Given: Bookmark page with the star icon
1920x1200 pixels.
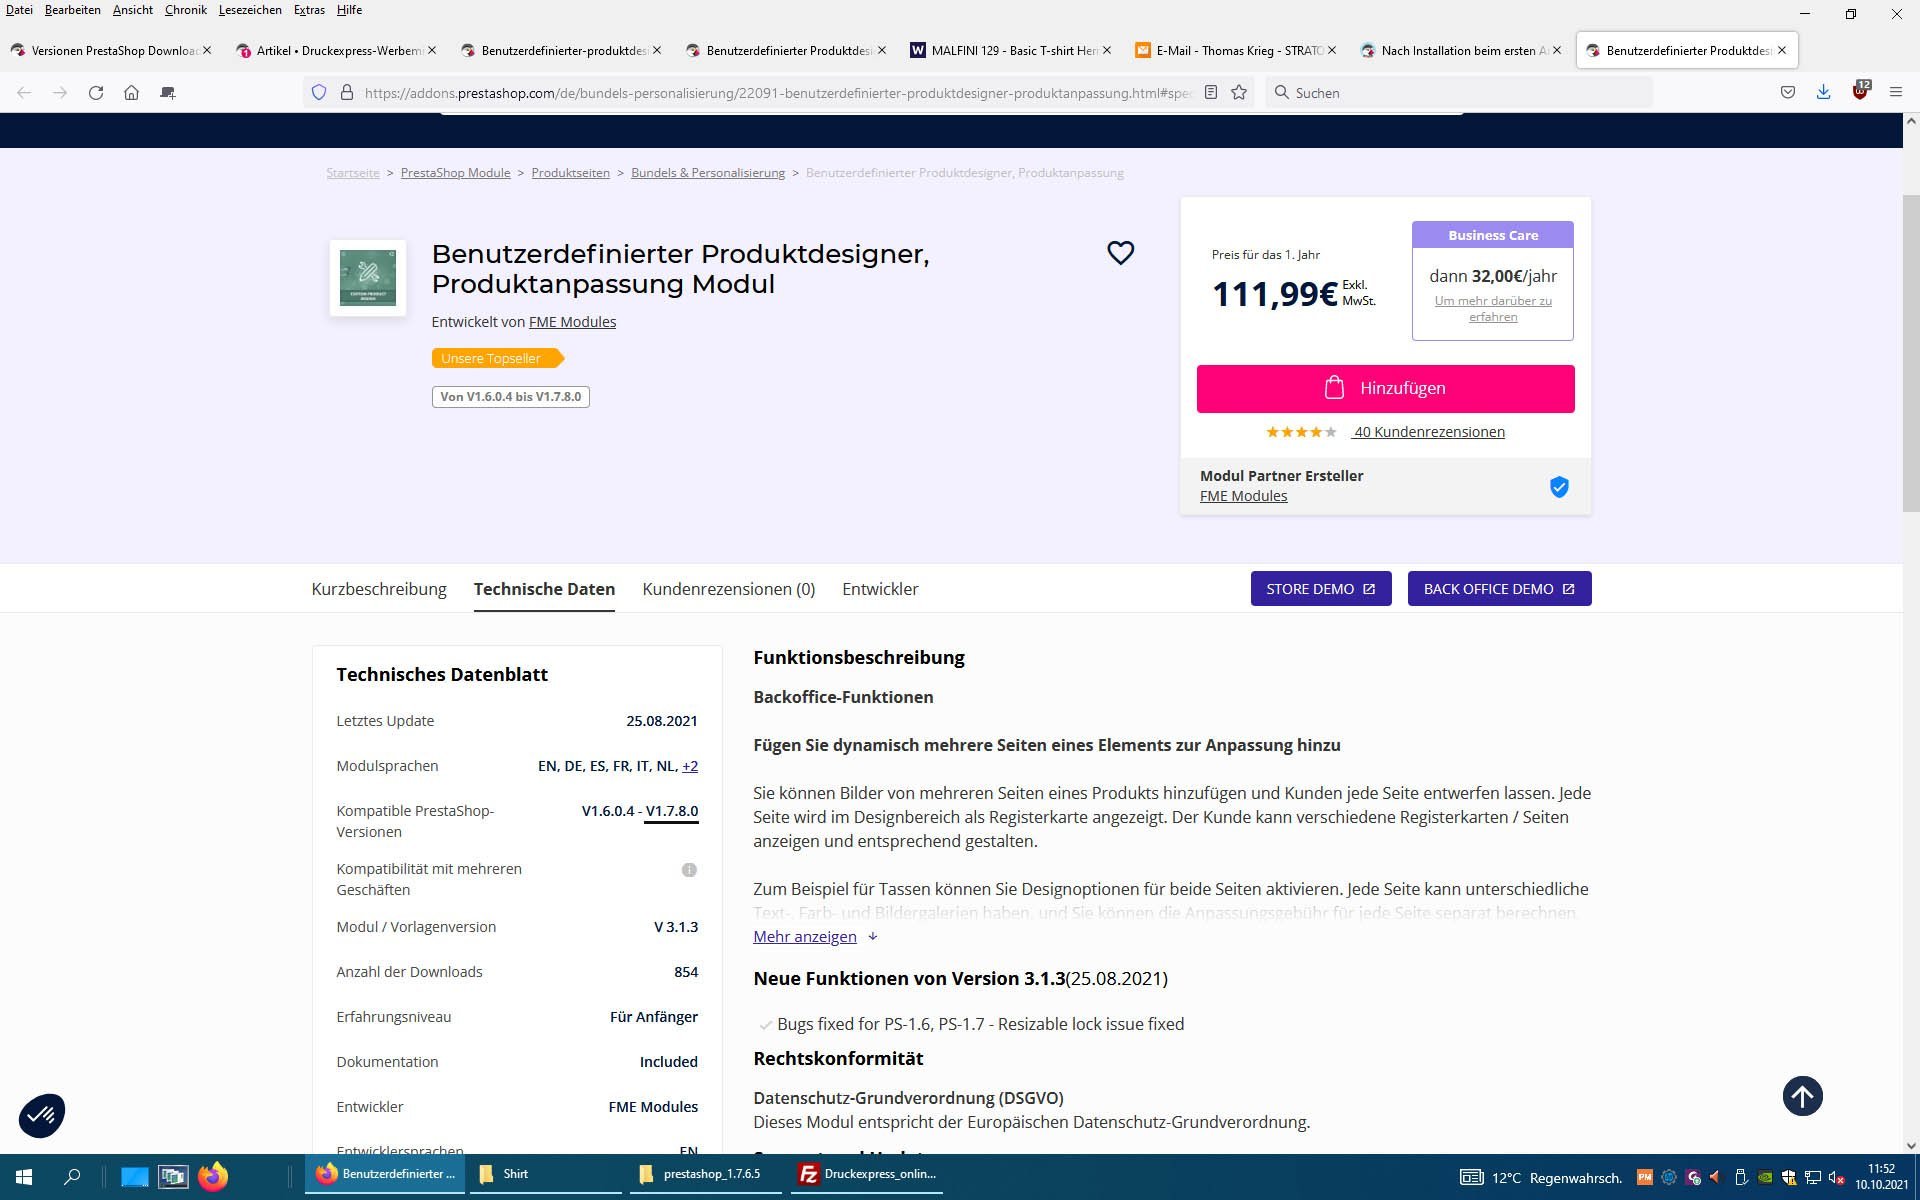Looking at the screenshot, I should tap(1239, 92).
